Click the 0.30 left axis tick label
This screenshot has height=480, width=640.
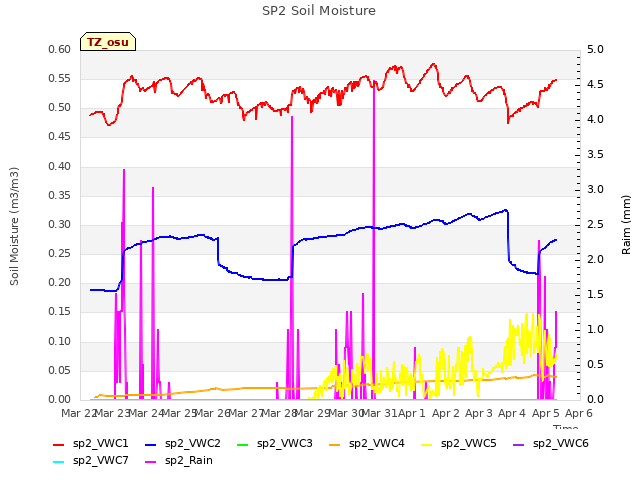click(60, 224)
